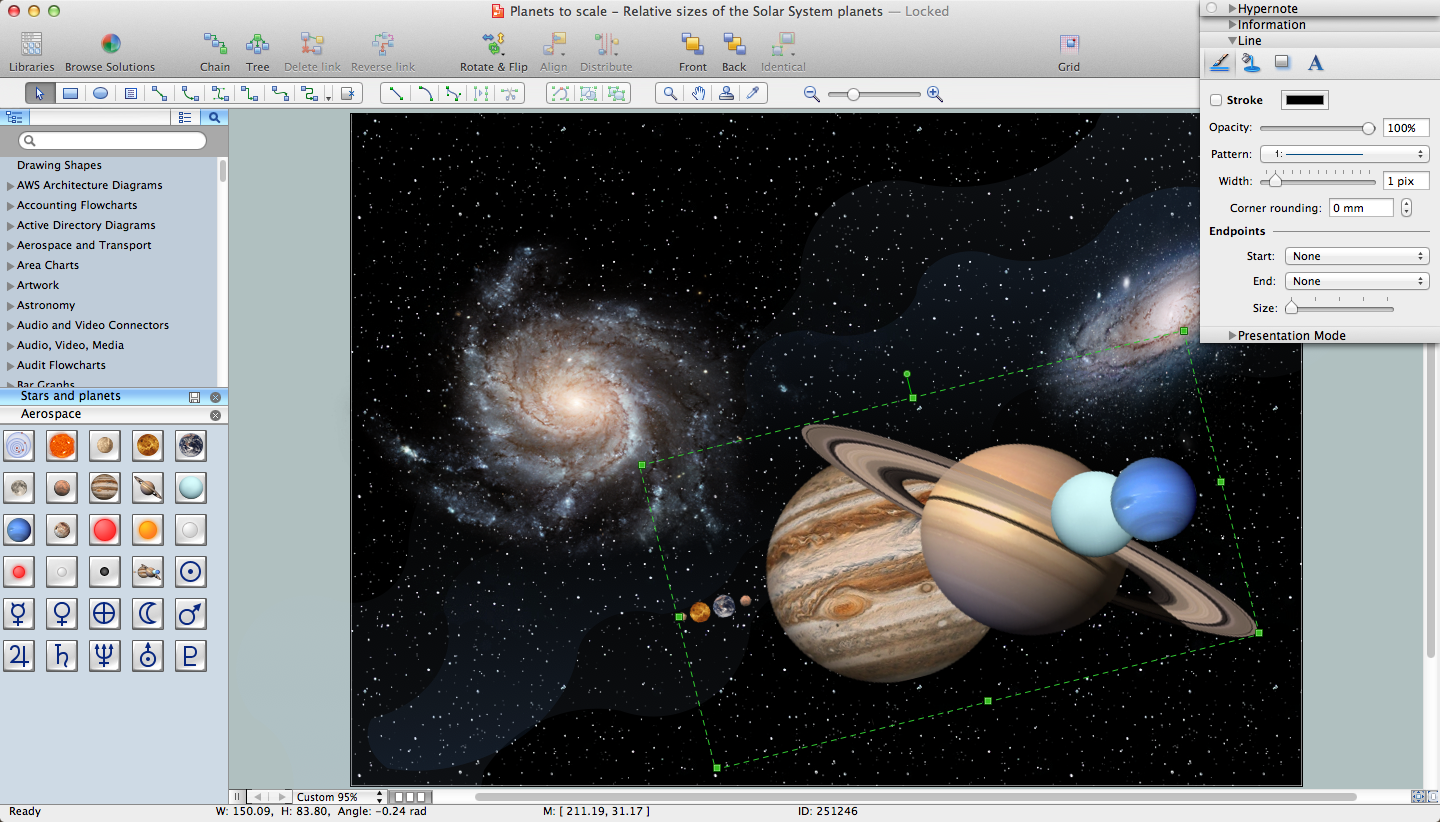The image size is (1440, 822).
Task: Open the Start endpoint dropdown
Action: coord(1356,256)
